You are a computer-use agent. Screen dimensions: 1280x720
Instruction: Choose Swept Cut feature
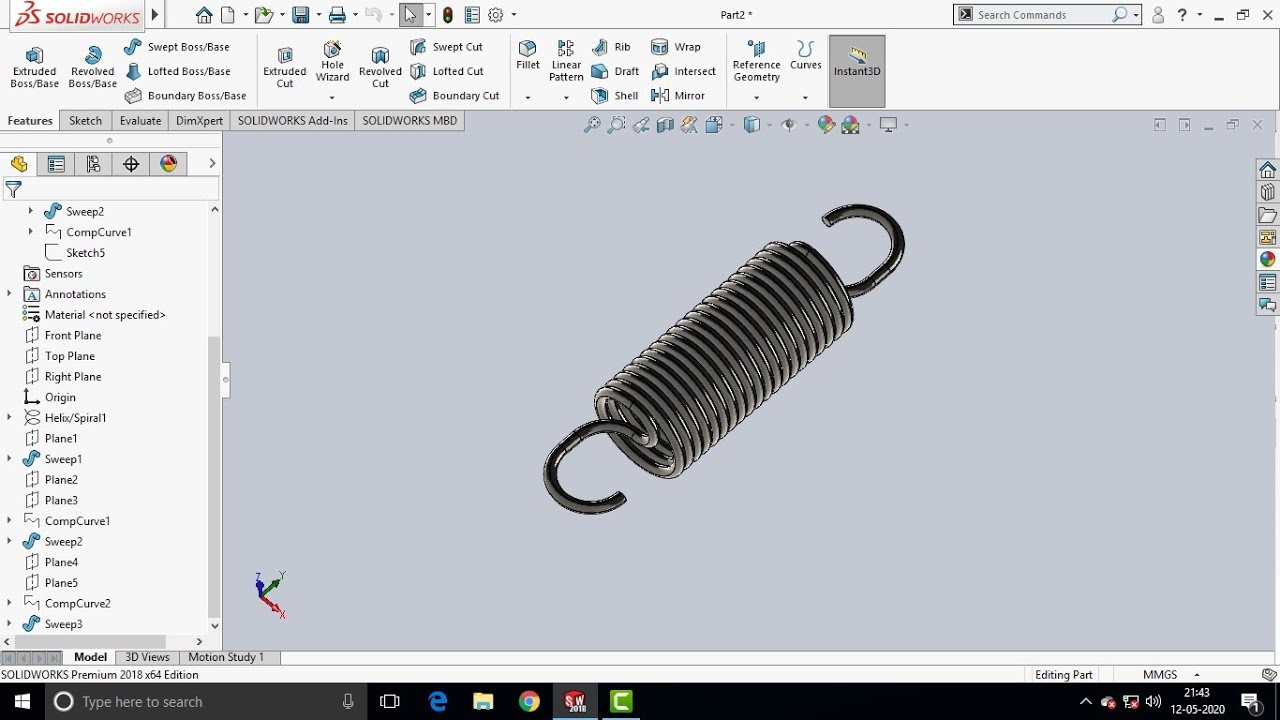tap(446, 47)
